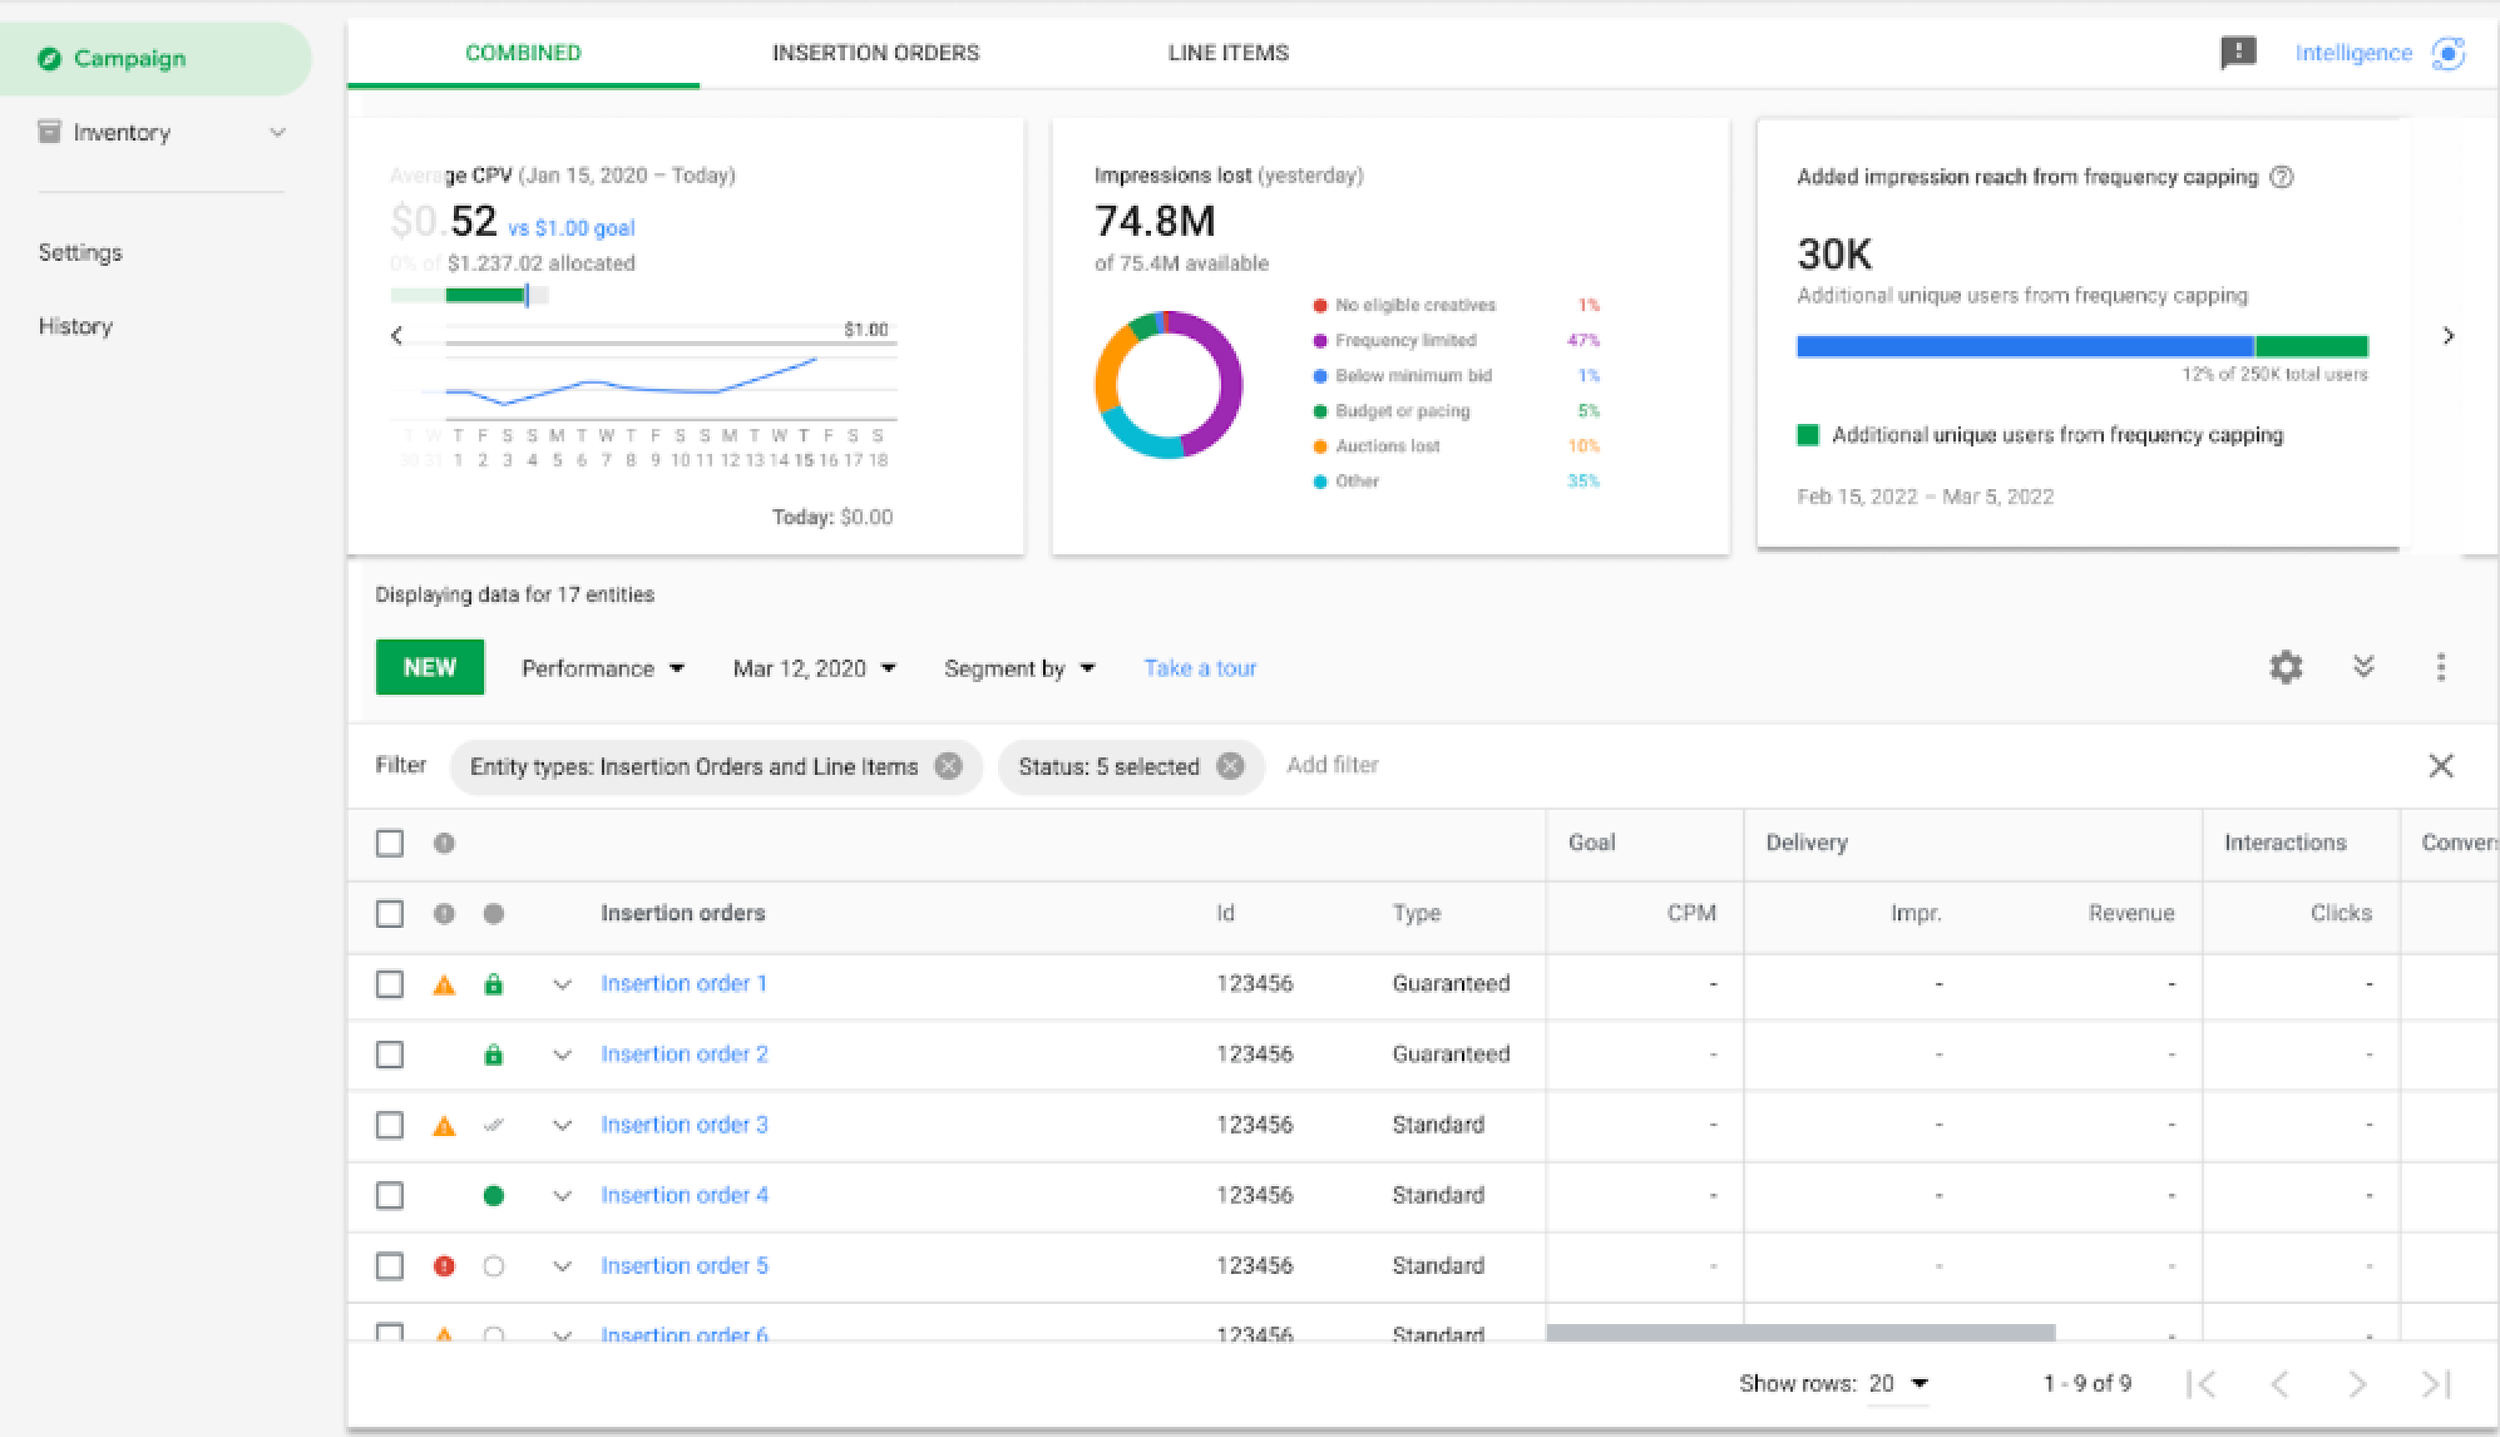Click the double chevron collapse icon

pyautogui.click(x=2364, y=667)
